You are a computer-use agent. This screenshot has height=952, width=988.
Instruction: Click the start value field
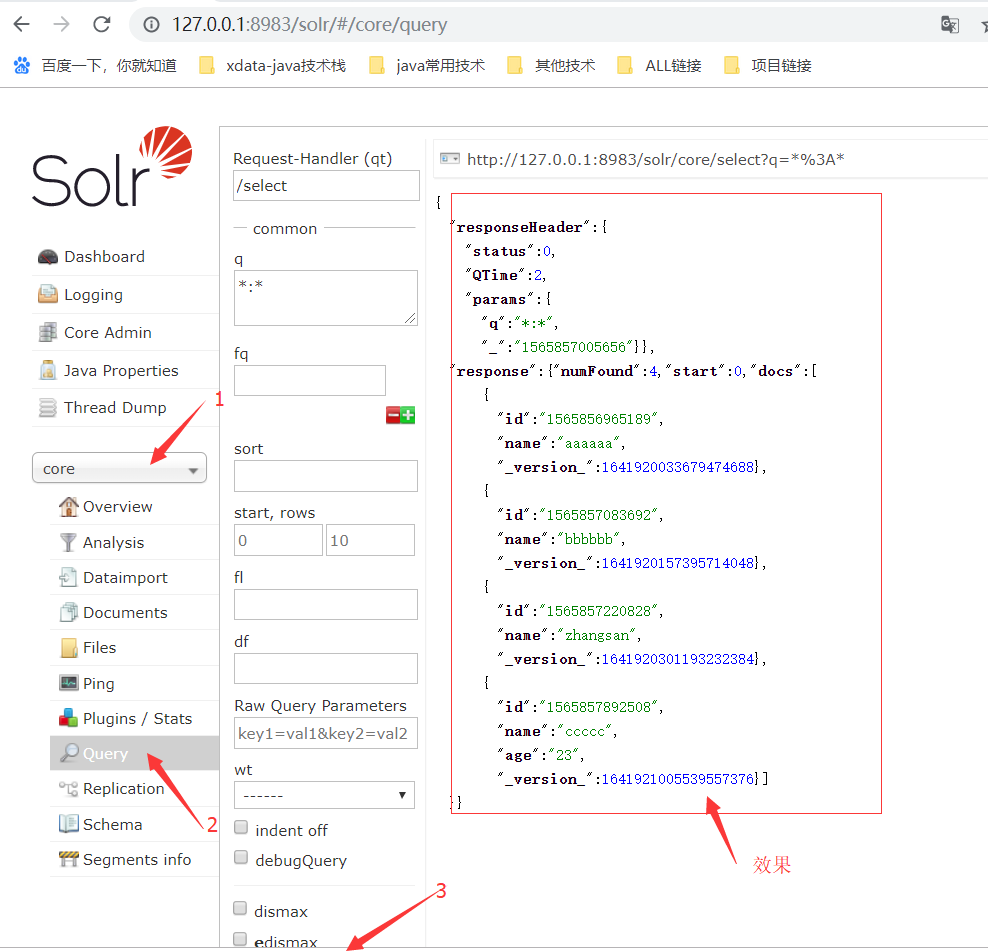point(279,541)
